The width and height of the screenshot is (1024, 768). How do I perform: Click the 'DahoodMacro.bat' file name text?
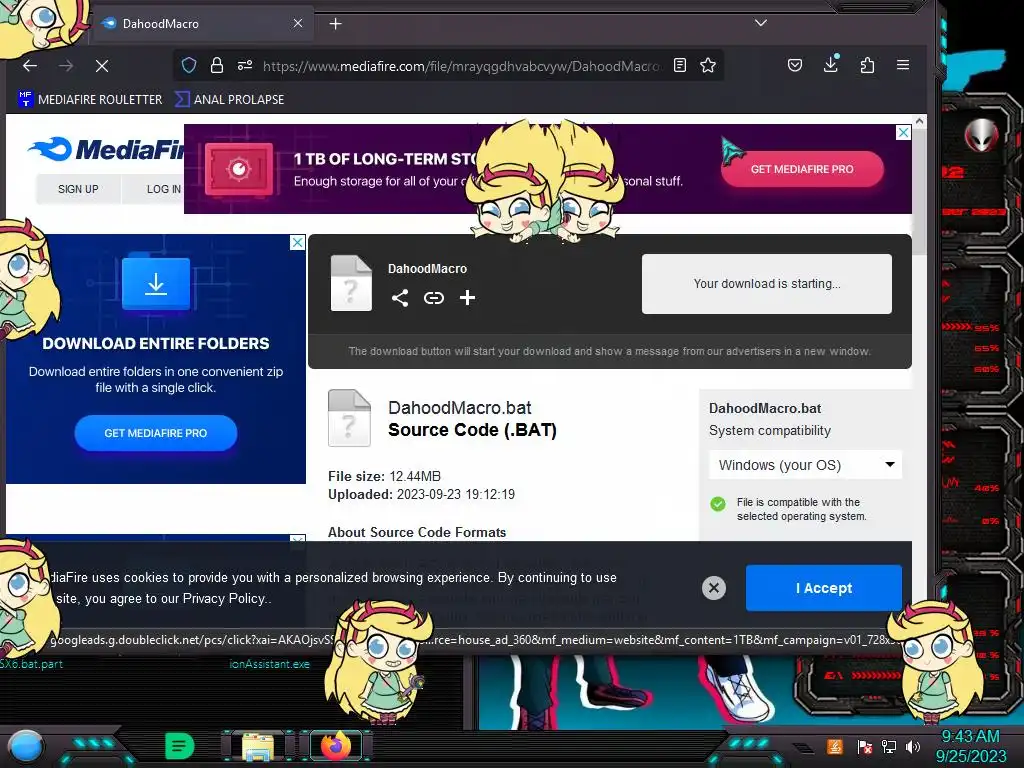[460, 408]
